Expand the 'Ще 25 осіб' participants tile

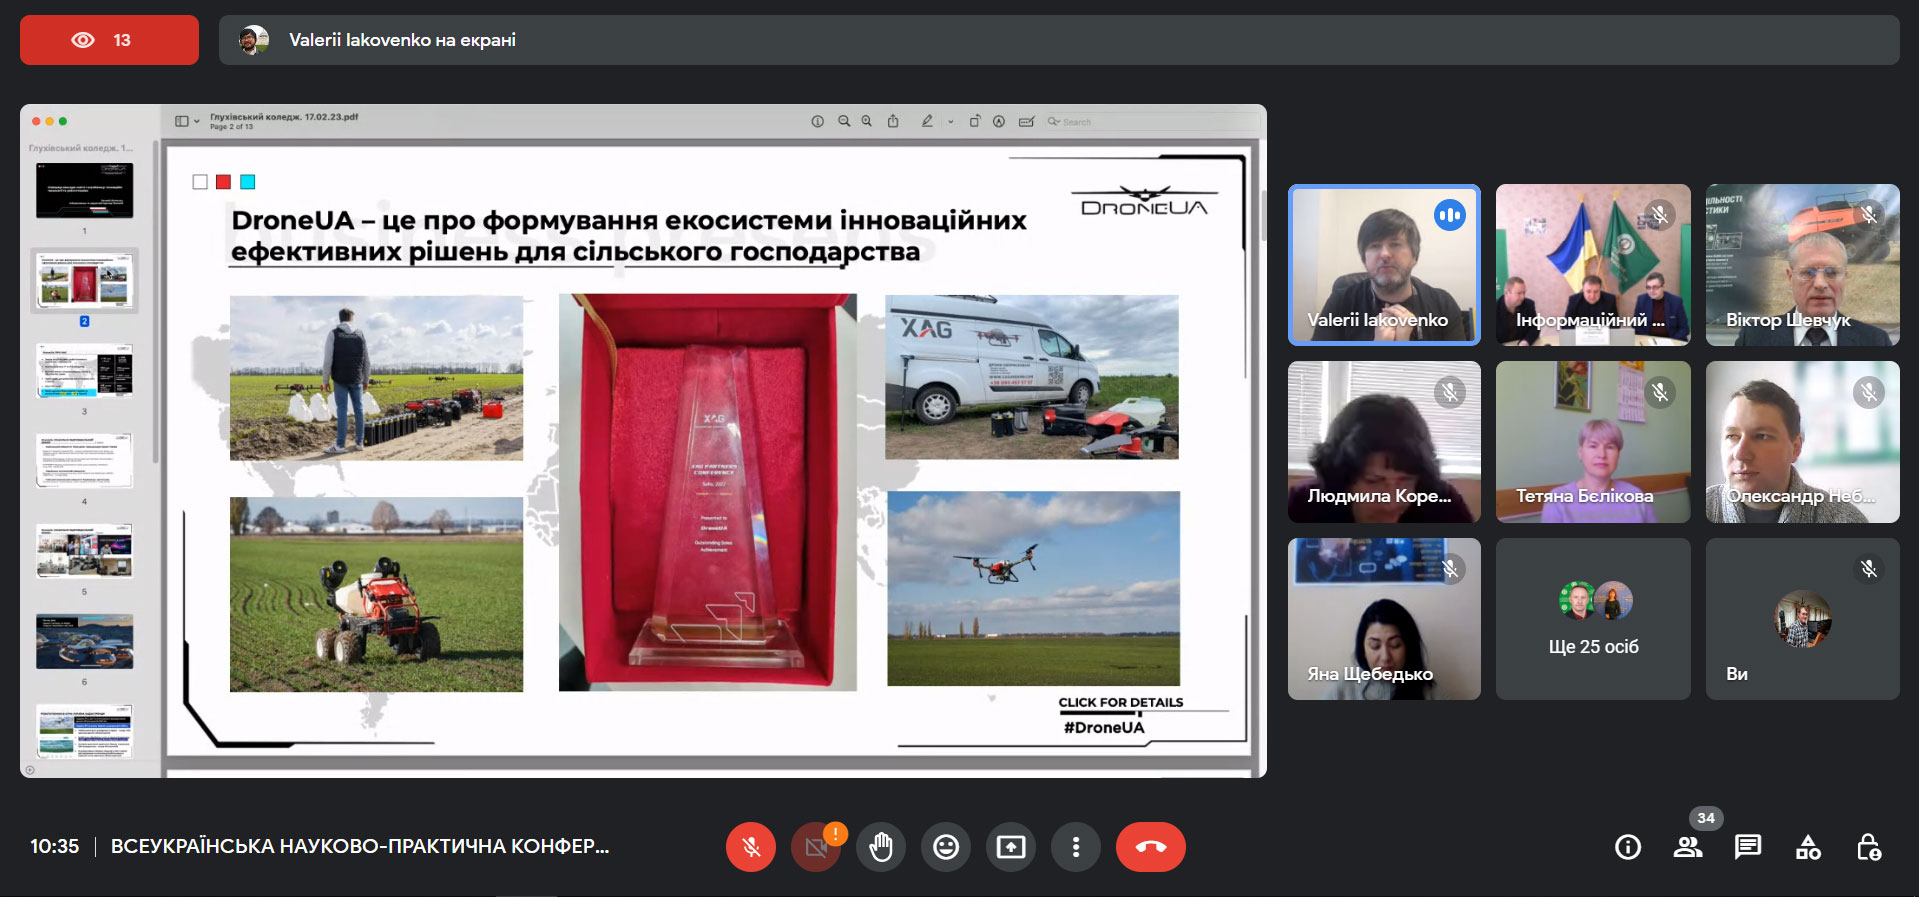pyautogui.click(x=1593, y=619)
